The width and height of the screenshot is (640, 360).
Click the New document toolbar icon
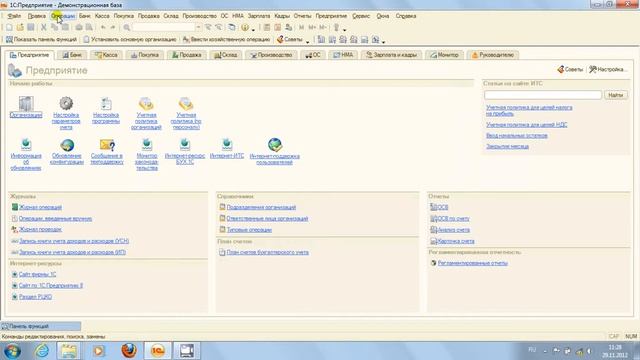(9, 27)
